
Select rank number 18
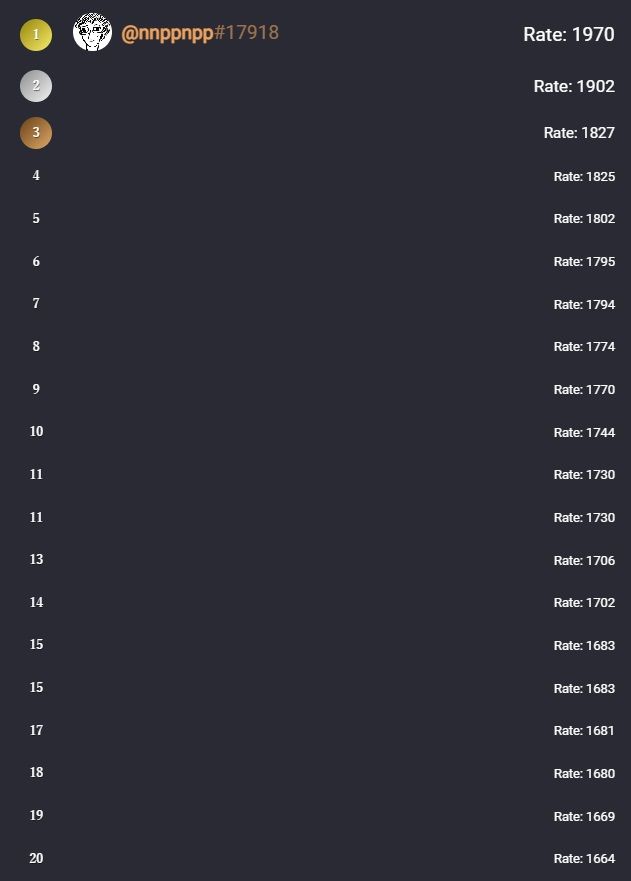pyautogui.click(x=36, y=773)
